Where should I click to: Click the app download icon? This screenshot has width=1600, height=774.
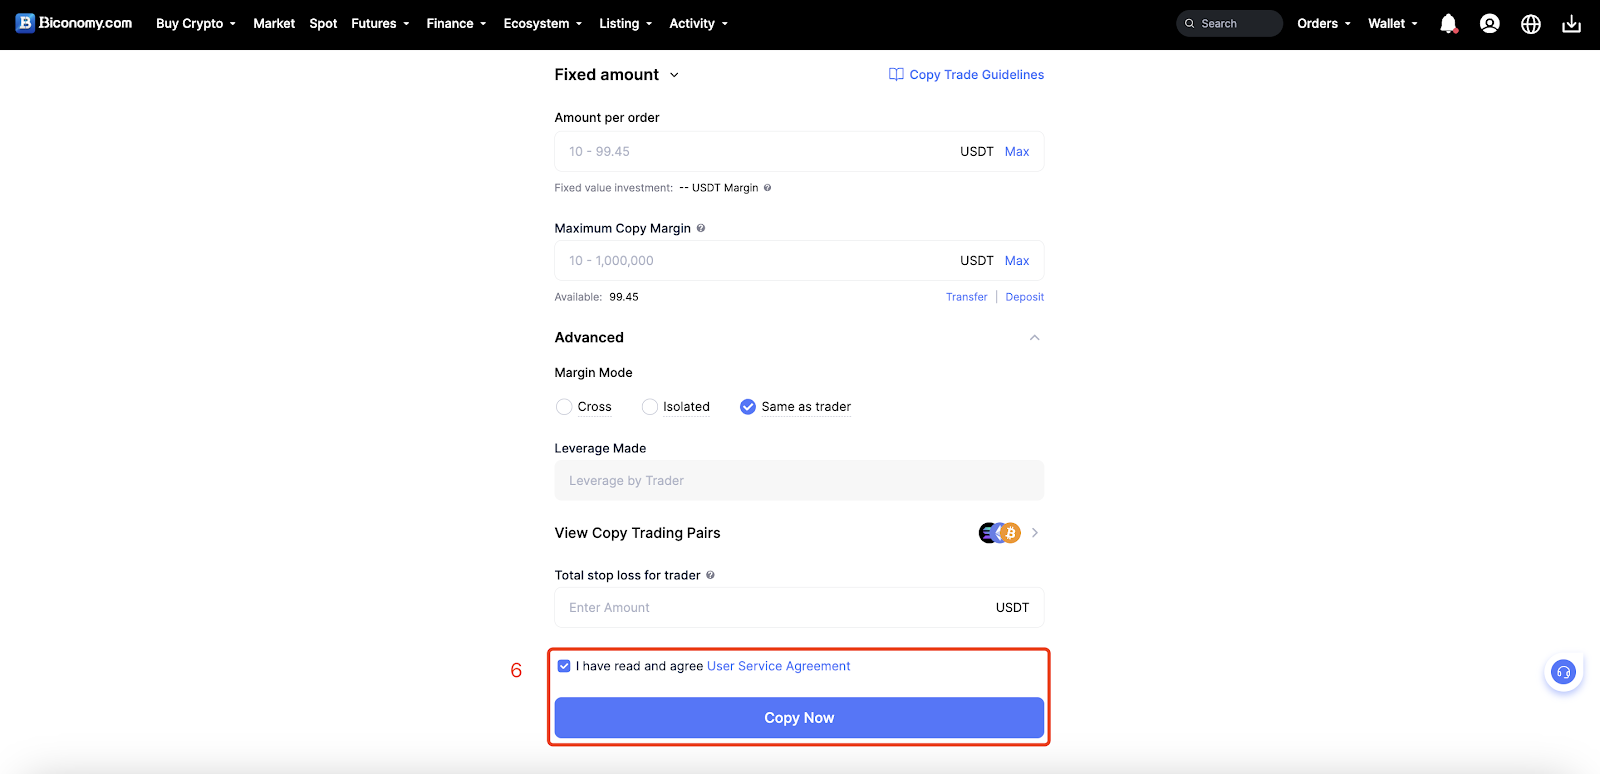[x=1571, y=24]
